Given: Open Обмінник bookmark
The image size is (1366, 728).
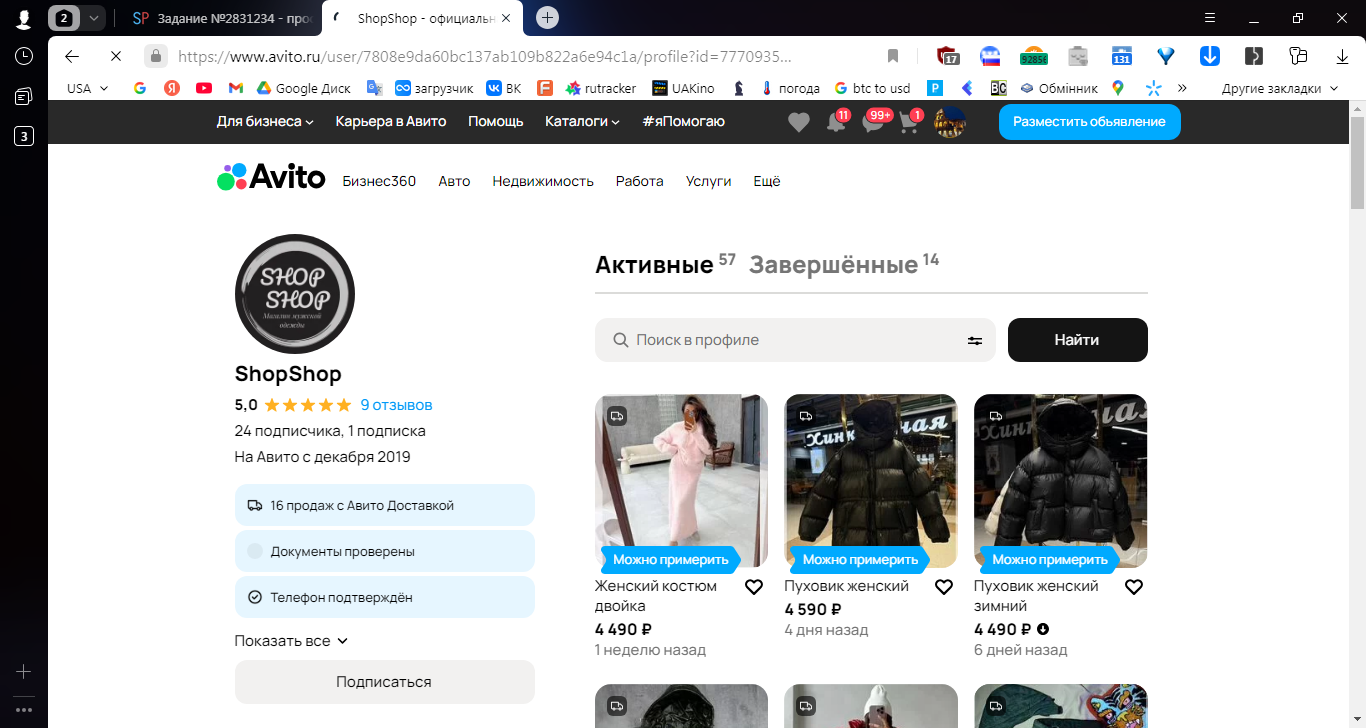Looking at the screenshot, I should 1058,88.
